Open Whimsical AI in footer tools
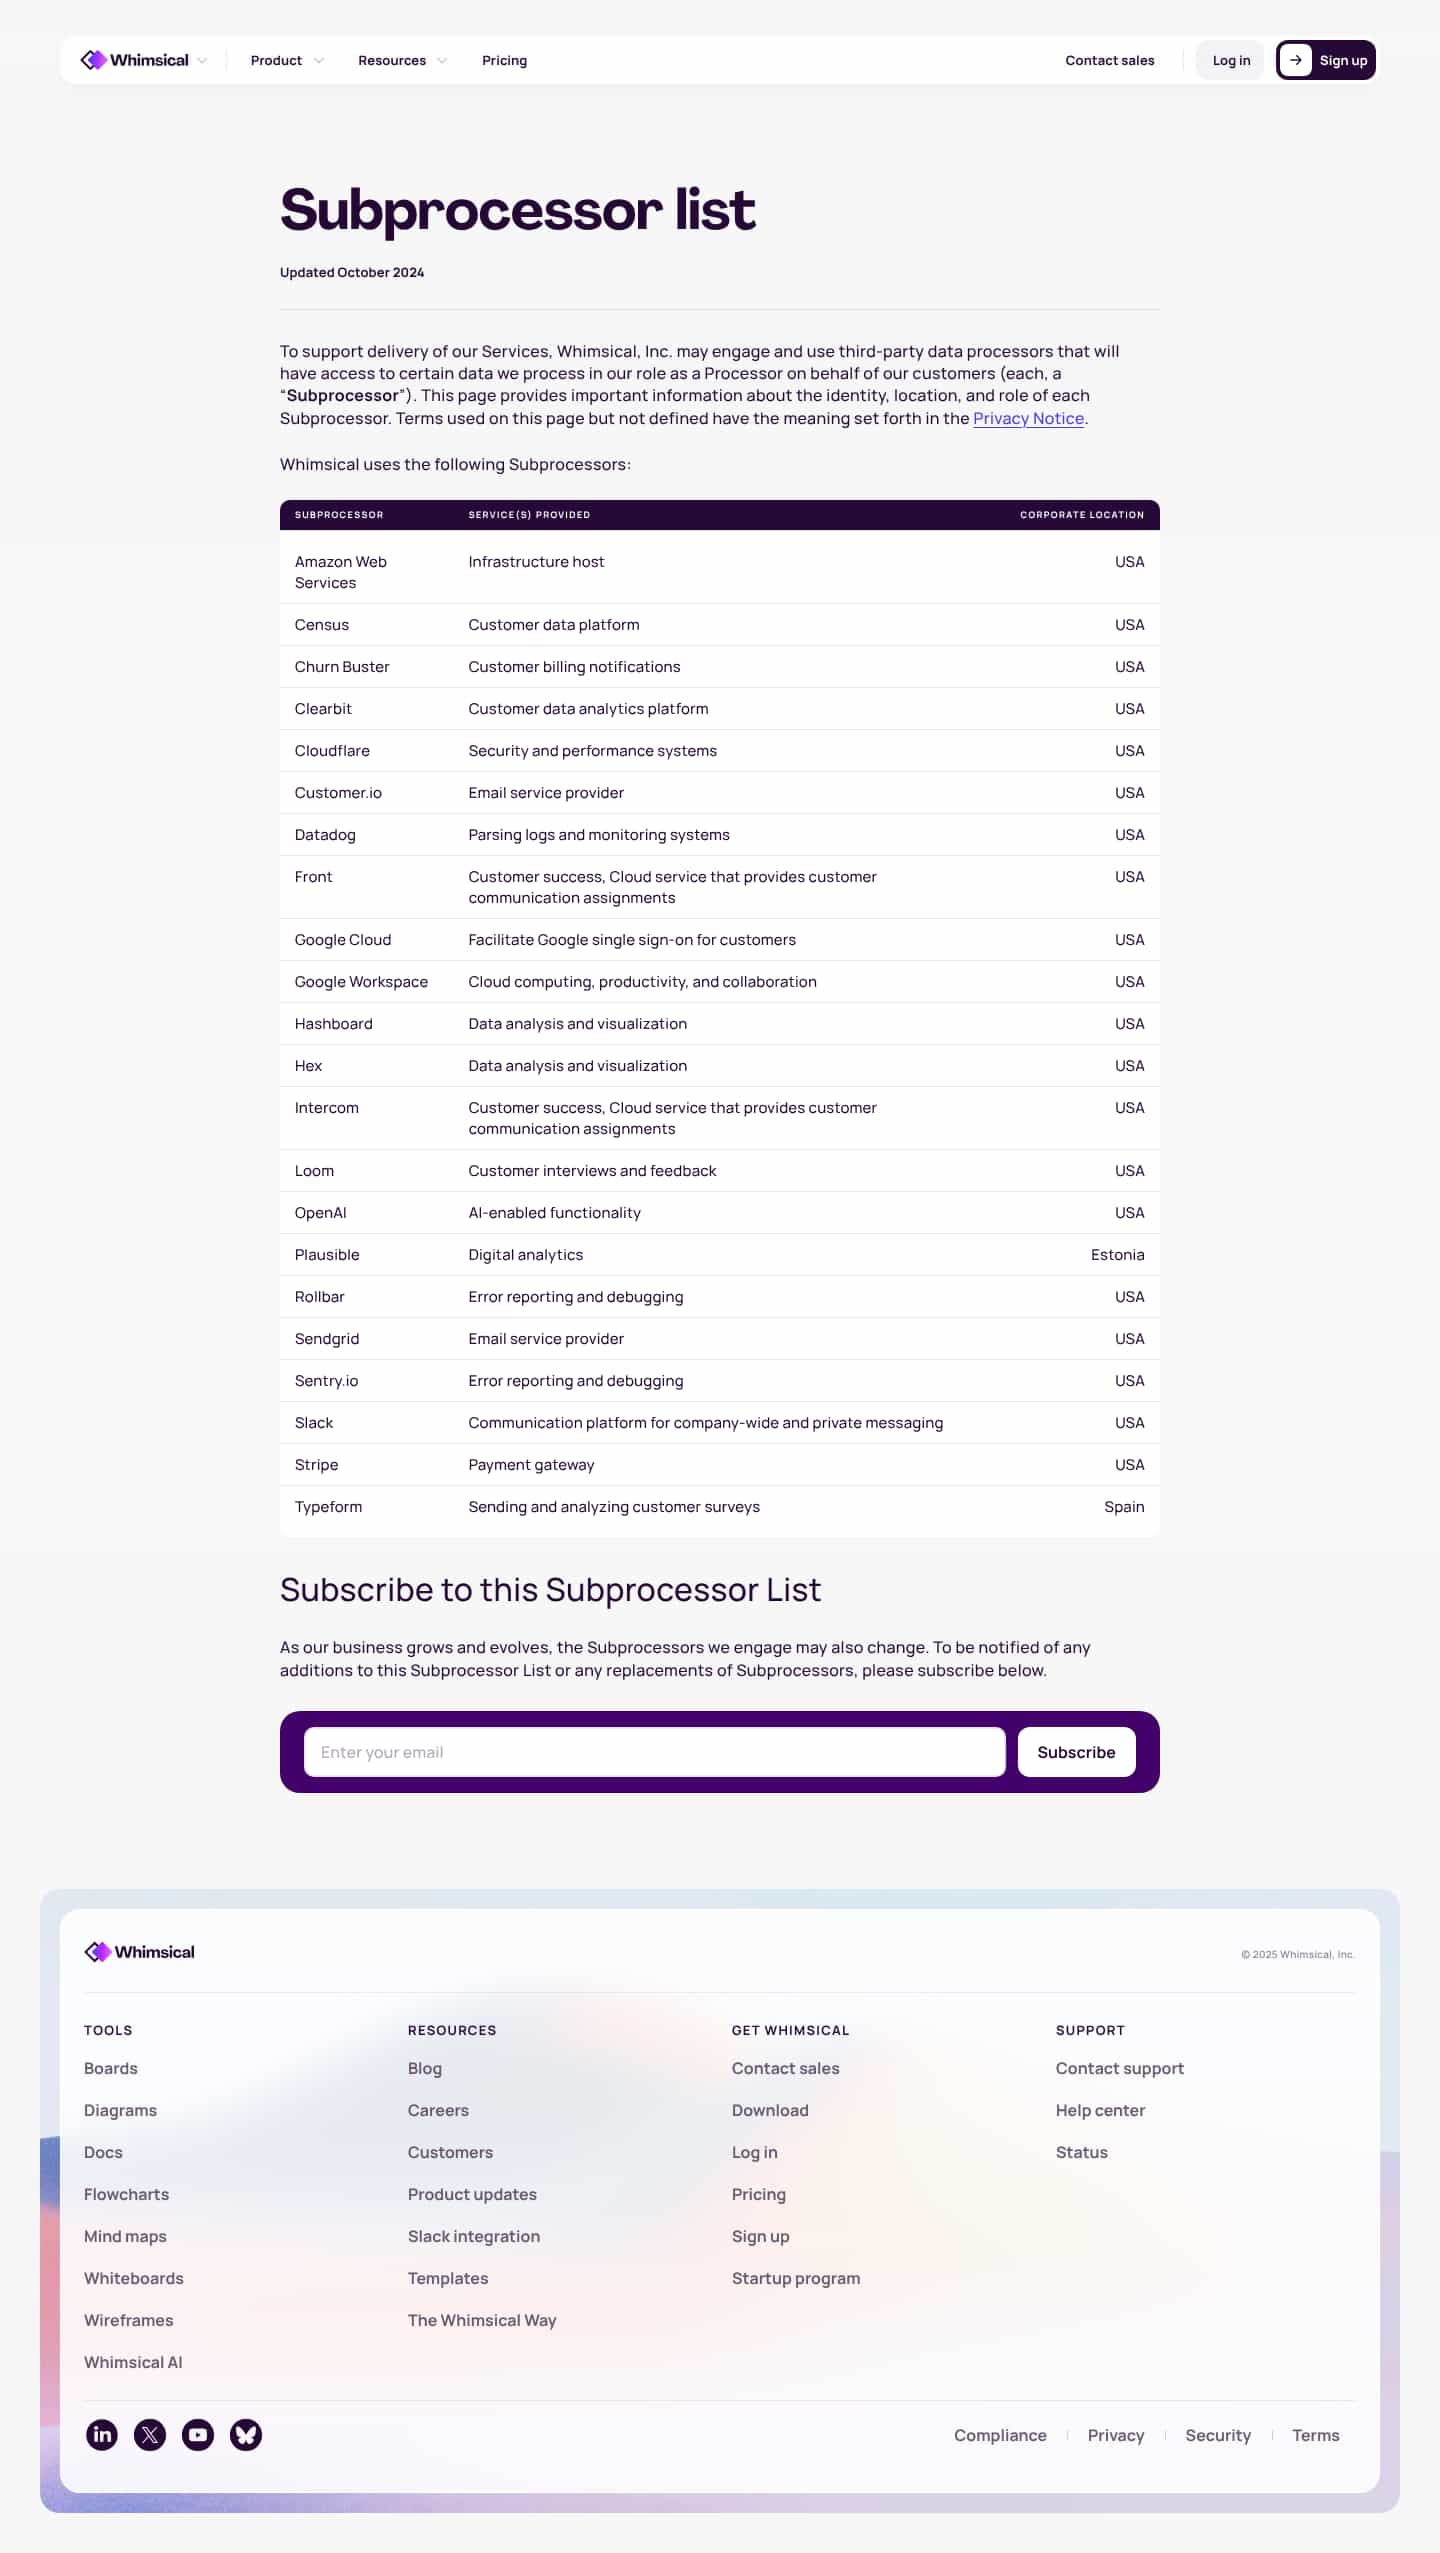Image resolution: width=1440 pixels, height=2553 pixels. pos(133,2362)
